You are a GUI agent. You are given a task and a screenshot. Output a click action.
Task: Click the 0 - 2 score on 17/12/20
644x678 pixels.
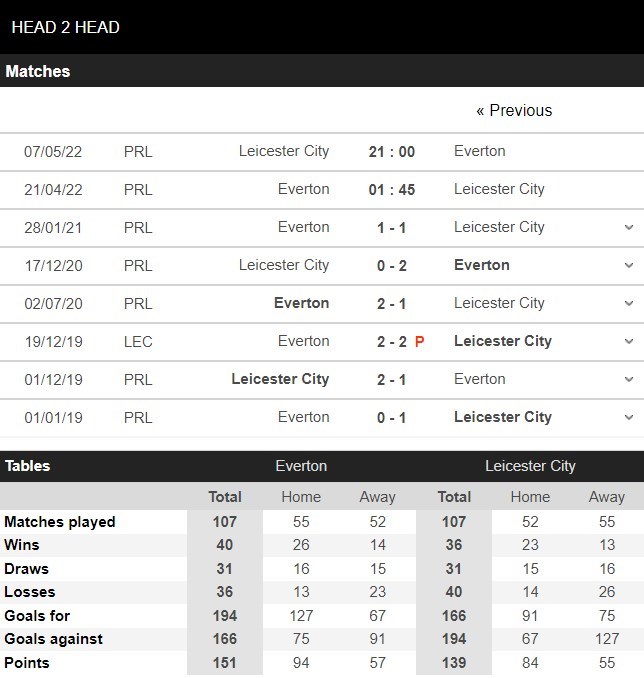coord(391,266)
